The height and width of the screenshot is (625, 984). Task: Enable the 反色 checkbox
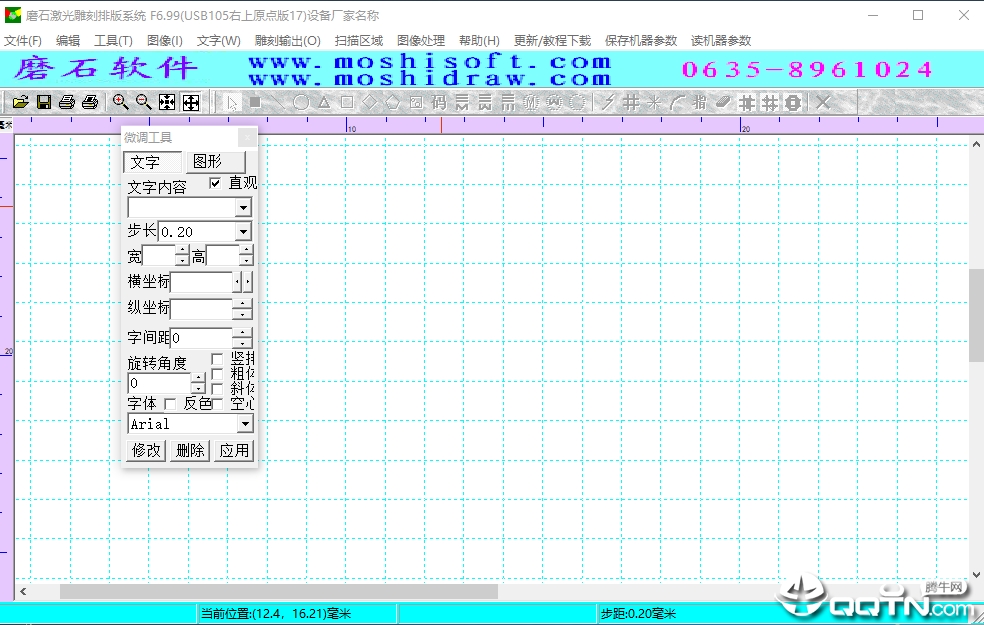pyautogui.click(x=169, y=403)
